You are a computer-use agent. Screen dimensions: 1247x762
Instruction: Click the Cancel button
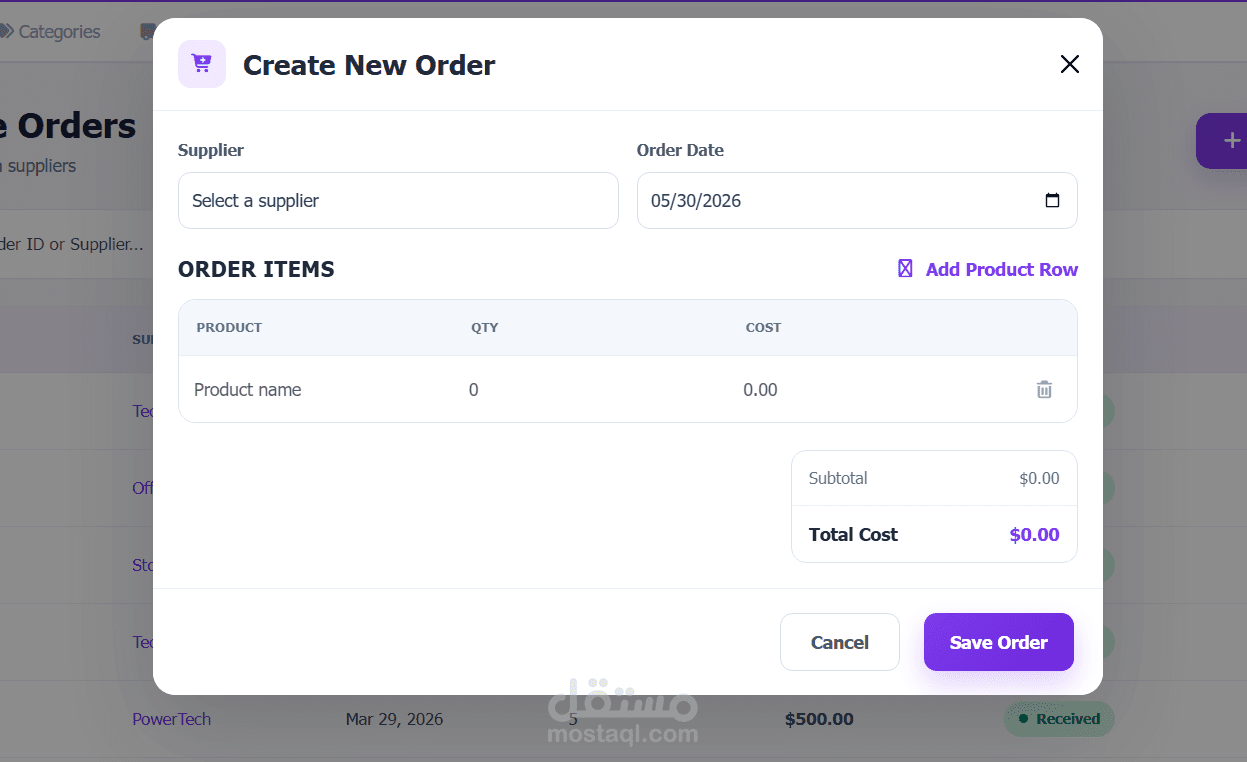pos(840,642)
